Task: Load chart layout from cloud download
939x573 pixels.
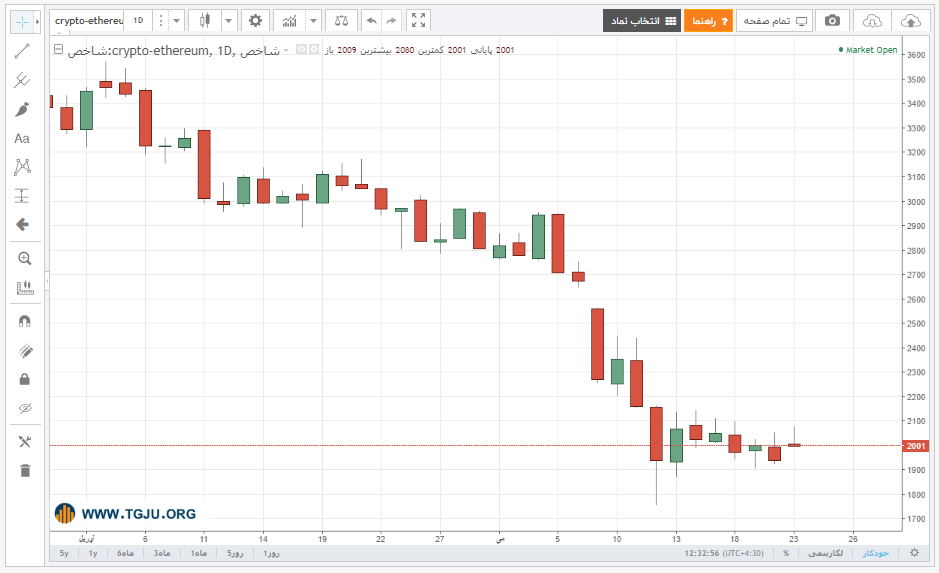Action: 872,21
